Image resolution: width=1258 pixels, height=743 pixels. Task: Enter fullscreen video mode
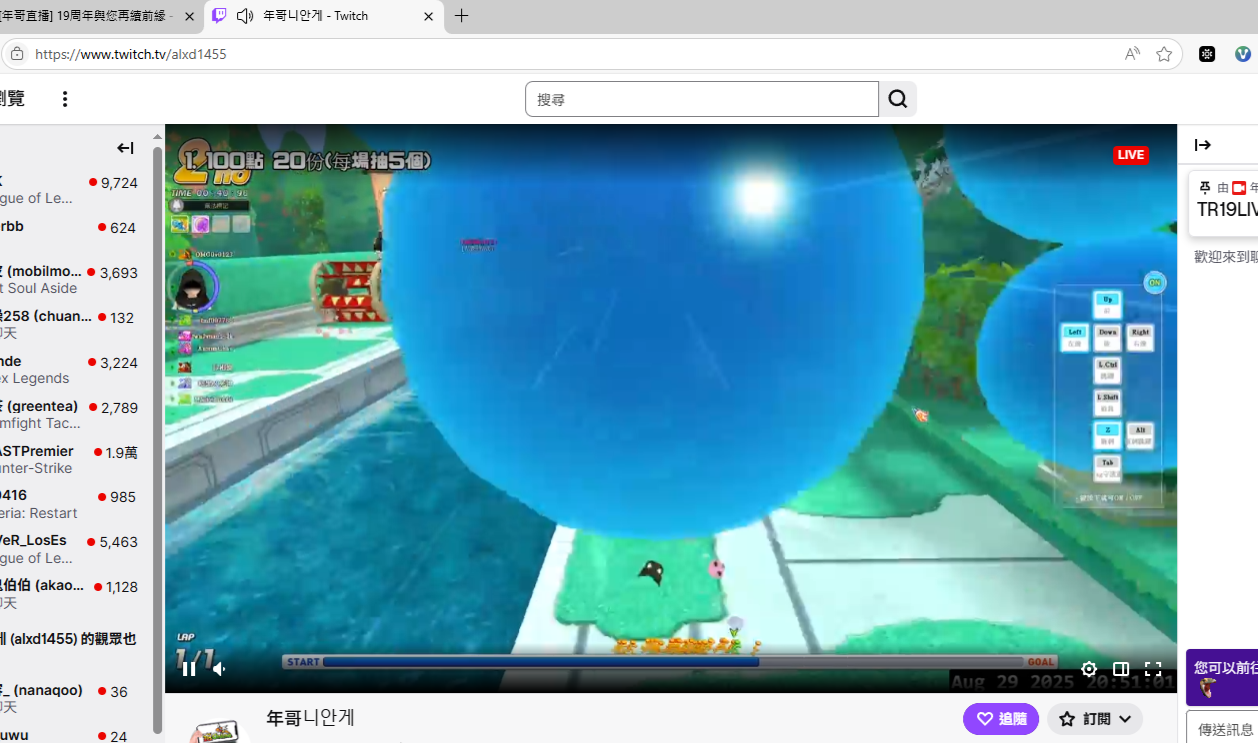click(1153, 669)
